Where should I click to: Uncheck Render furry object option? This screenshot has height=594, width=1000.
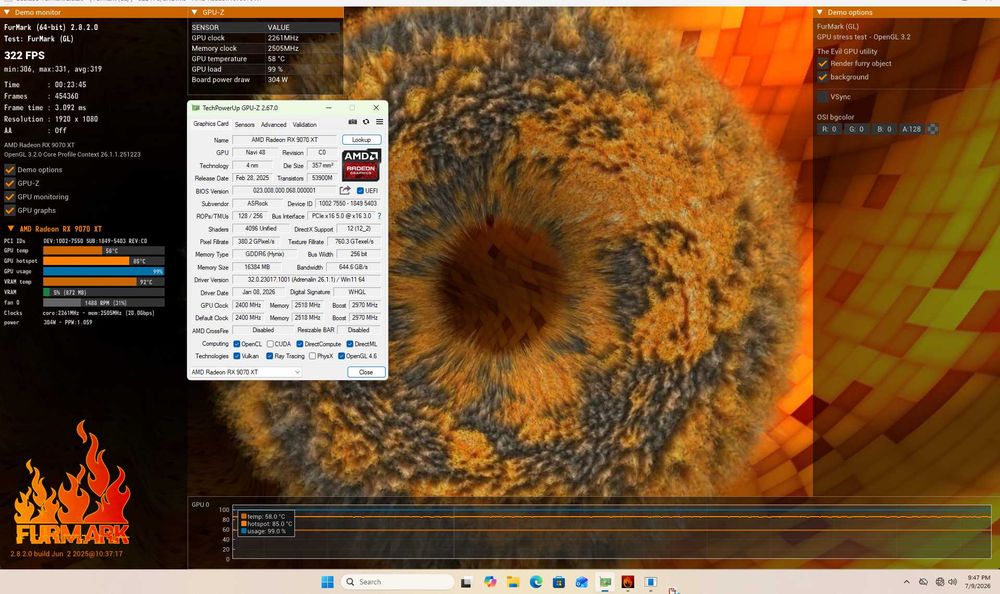pos(823,63)
